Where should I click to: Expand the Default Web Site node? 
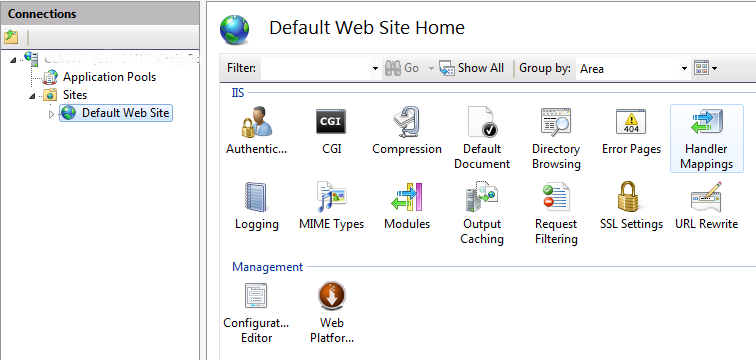[x=52, y=114]
